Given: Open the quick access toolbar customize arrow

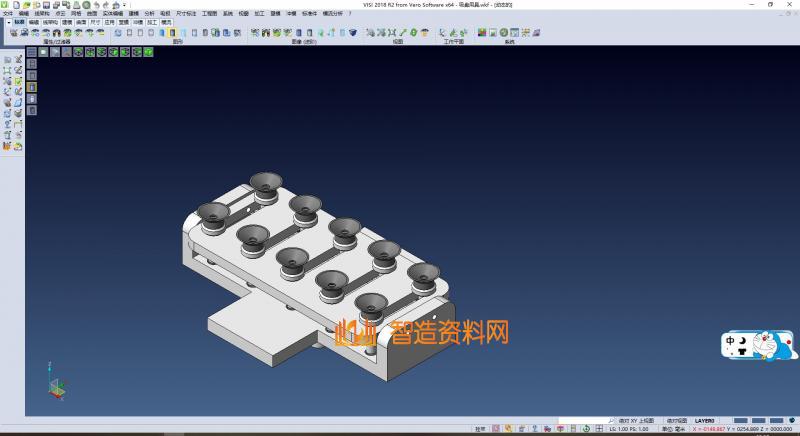Looking at the screenshot, I should point(124,5).
